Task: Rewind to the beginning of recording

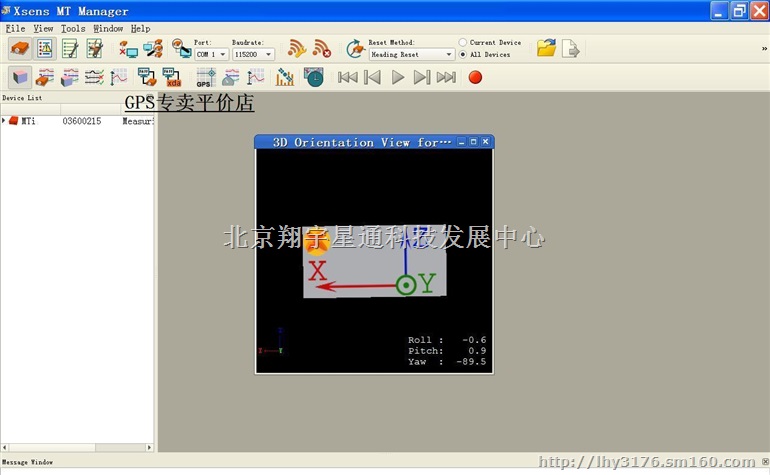Action: coord(348,77)
